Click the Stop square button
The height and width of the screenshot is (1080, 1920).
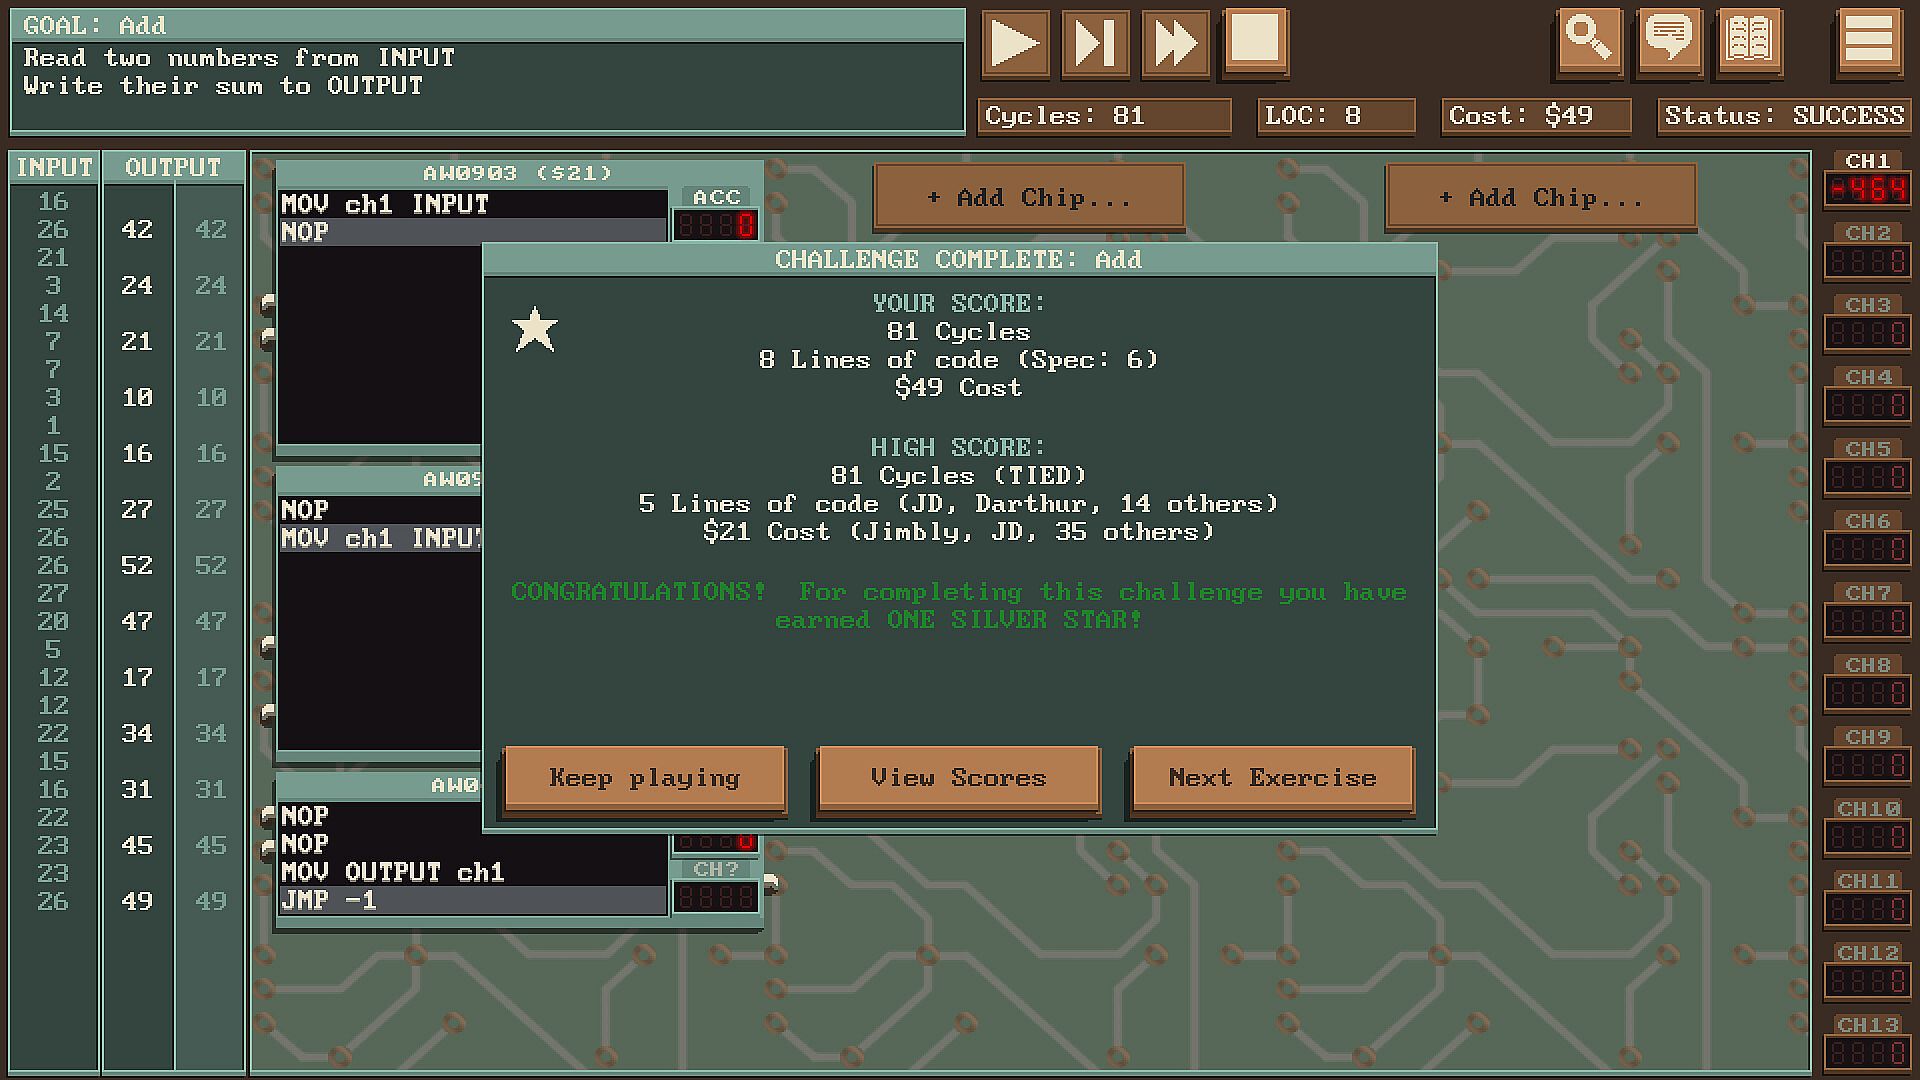[x=1255, y=41]
